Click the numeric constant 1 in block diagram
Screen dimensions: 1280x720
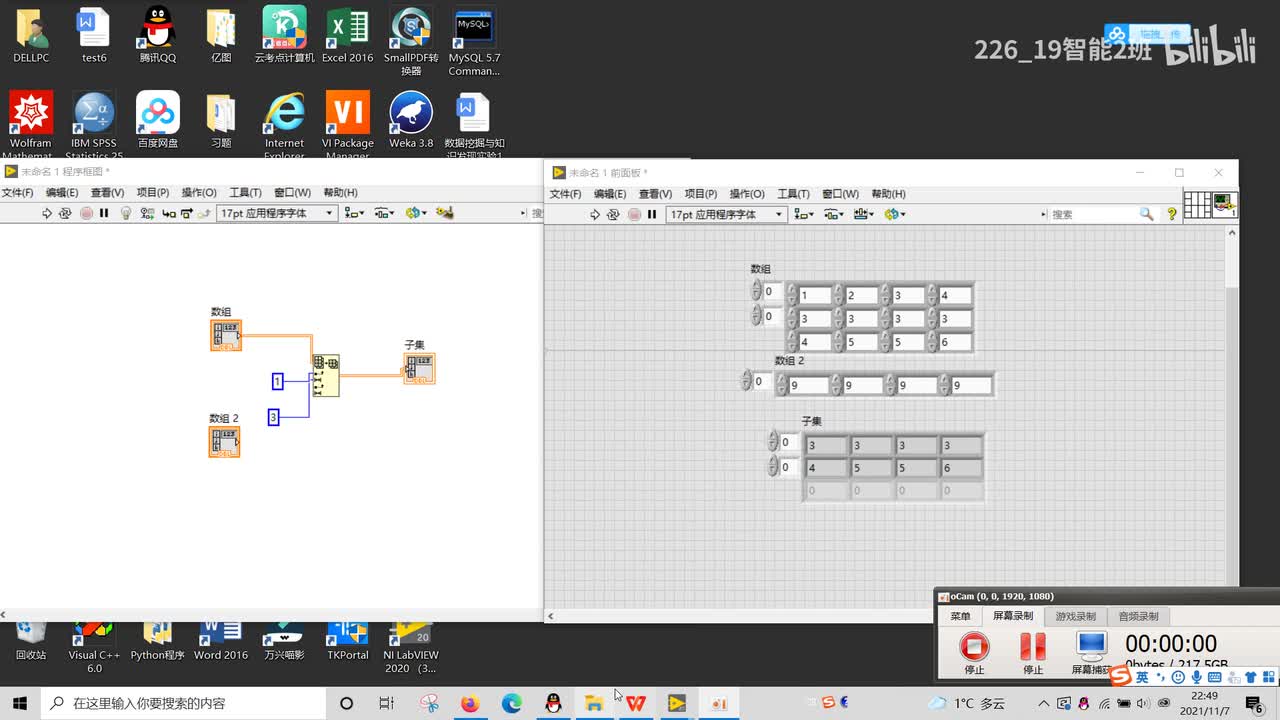[x=278, y=381]
